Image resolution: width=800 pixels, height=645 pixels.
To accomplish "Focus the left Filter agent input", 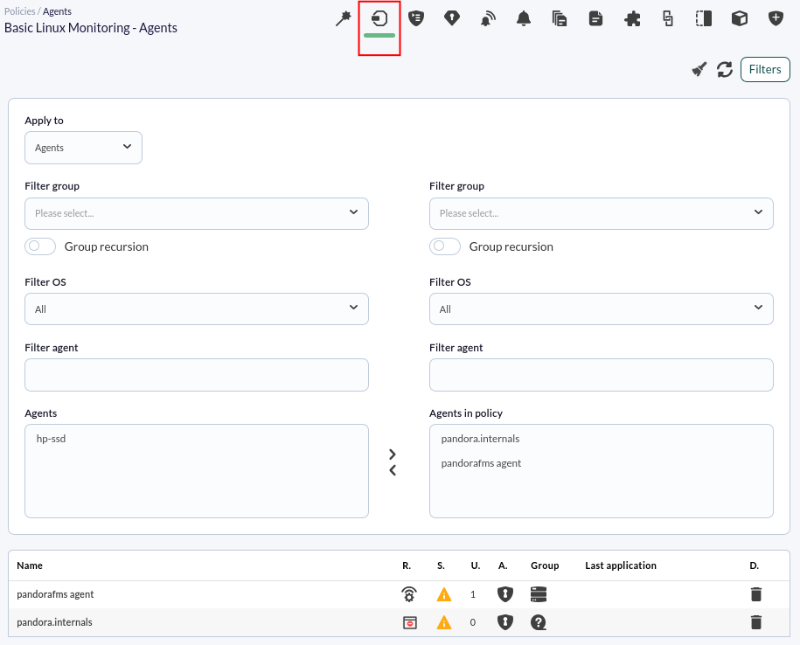I will (196, 375).
